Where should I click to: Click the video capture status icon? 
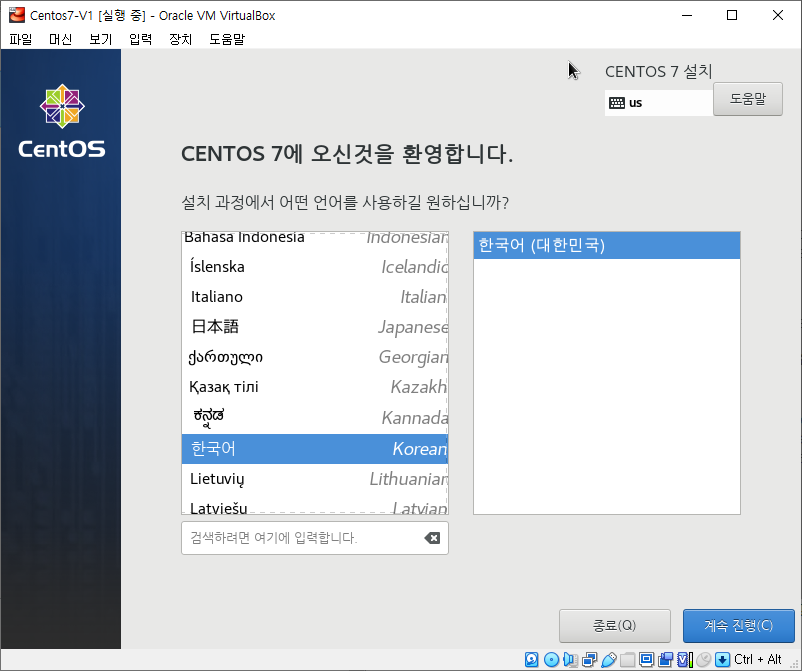[x=665, y=659]
